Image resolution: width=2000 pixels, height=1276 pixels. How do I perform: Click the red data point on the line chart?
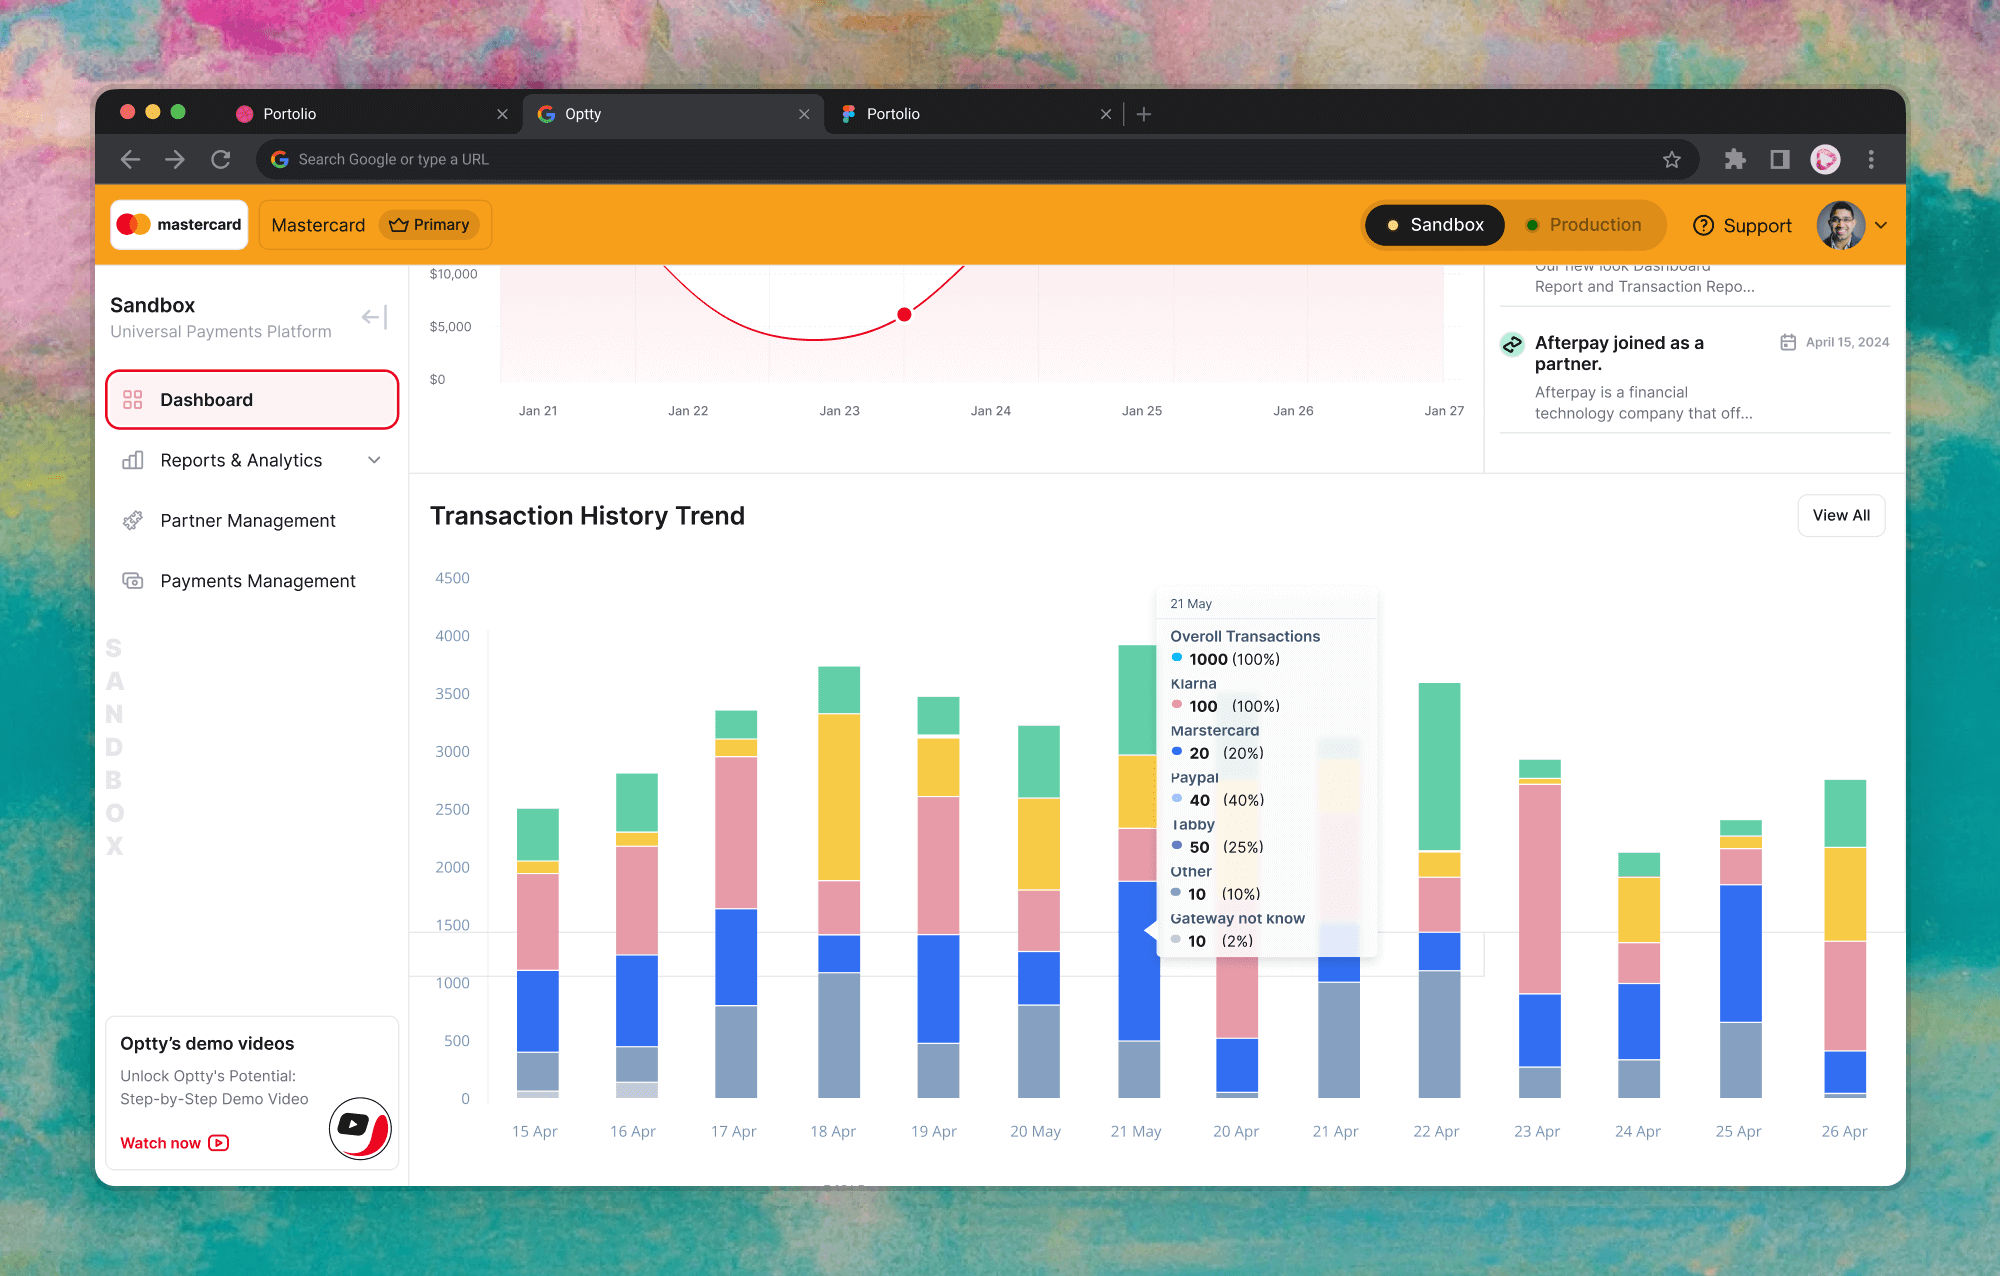tap(904, 315)
